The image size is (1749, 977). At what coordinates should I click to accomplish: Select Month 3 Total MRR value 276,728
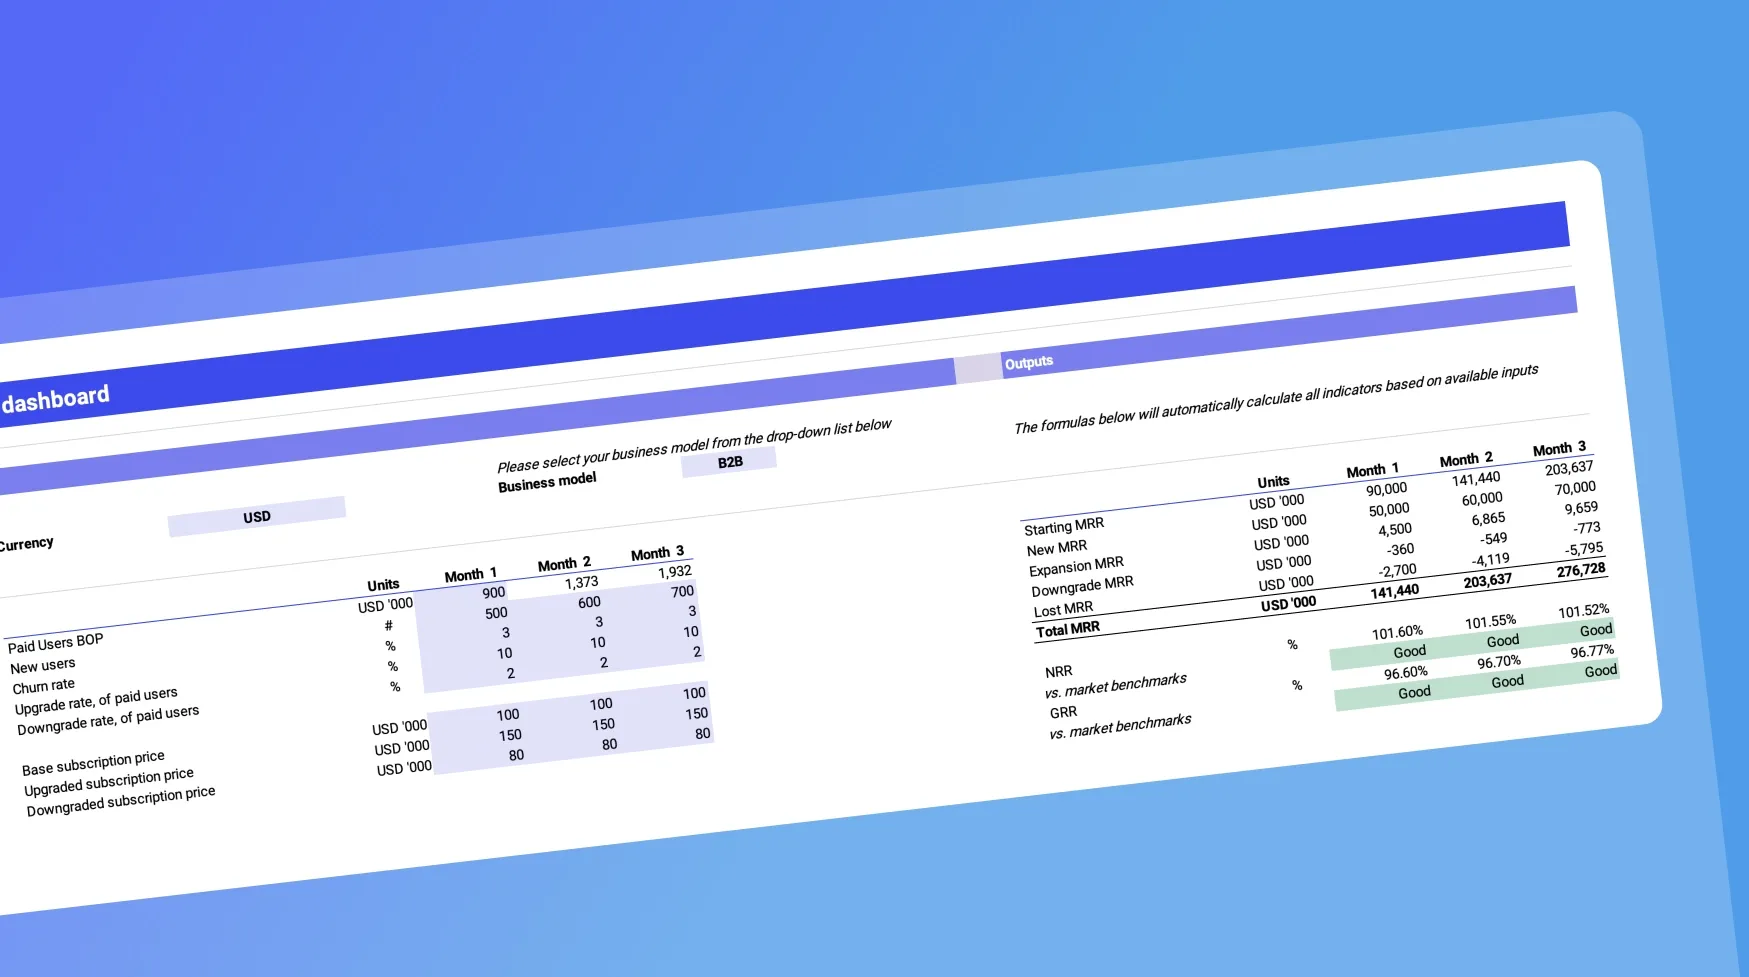(1580, 570)
